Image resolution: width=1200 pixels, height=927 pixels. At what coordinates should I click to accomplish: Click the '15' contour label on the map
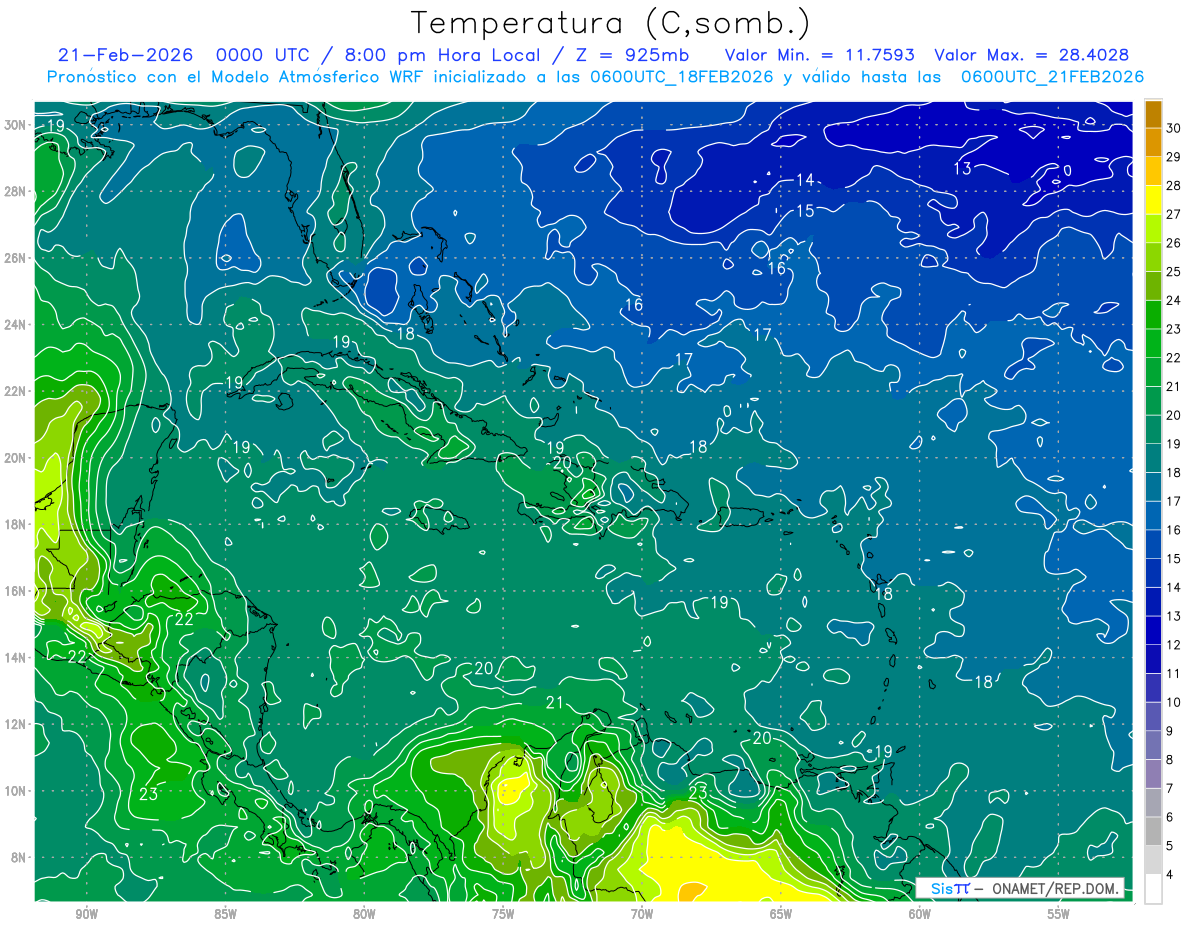(x=805, y=211)
